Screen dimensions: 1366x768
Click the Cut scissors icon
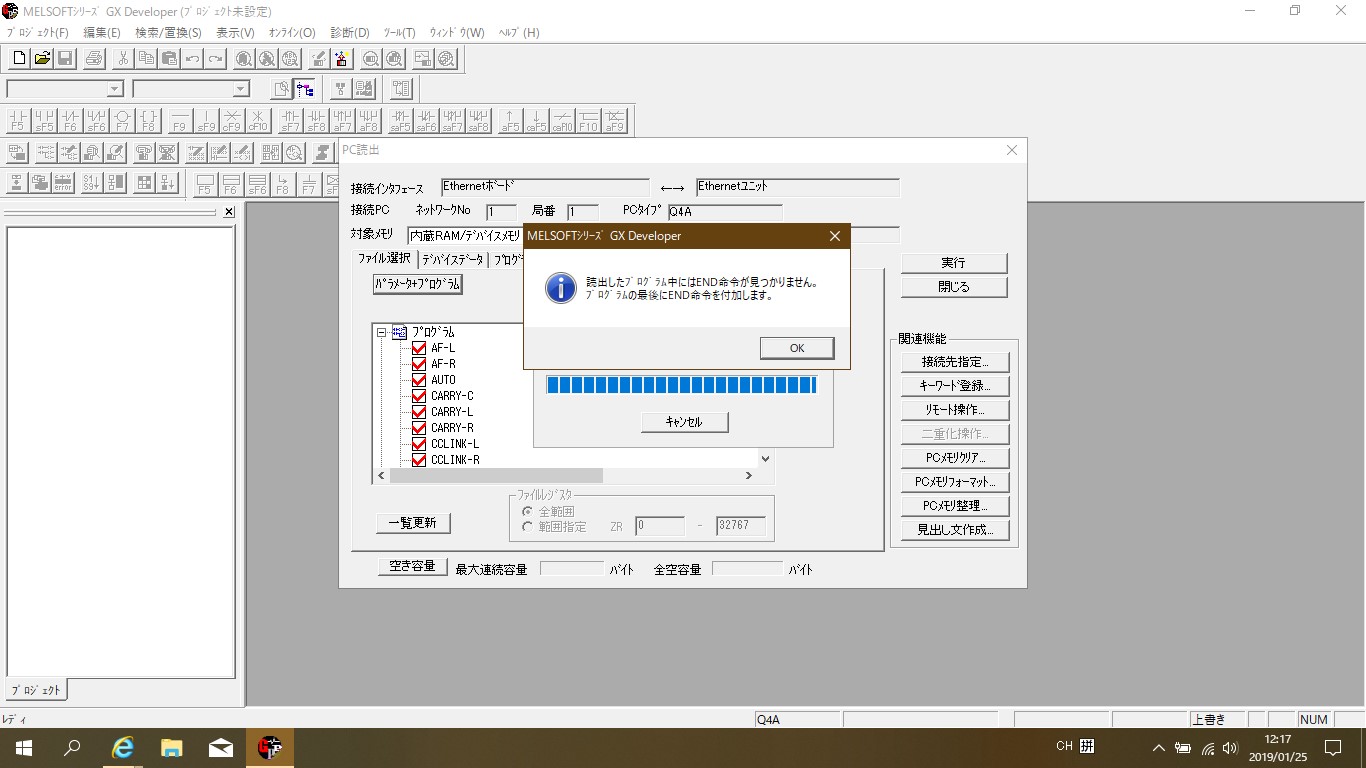[x=122, y=59]
